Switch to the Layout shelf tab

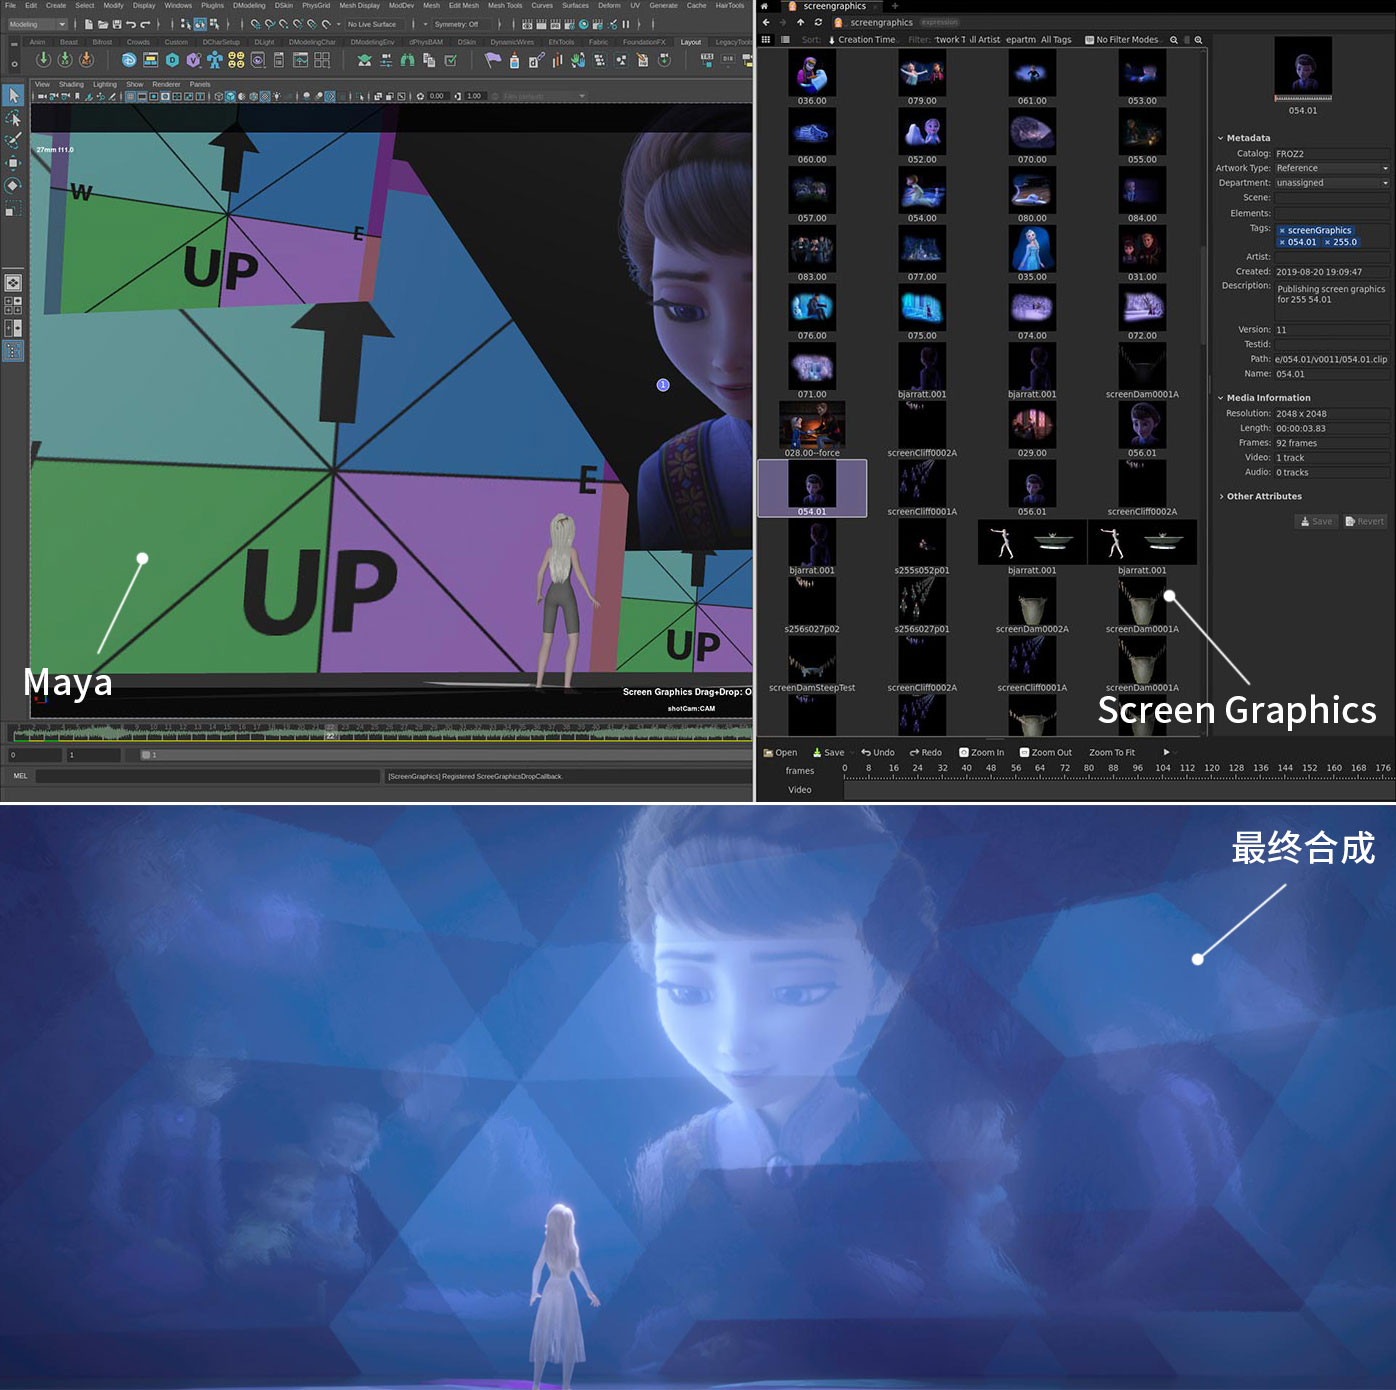tap(691, 42)
